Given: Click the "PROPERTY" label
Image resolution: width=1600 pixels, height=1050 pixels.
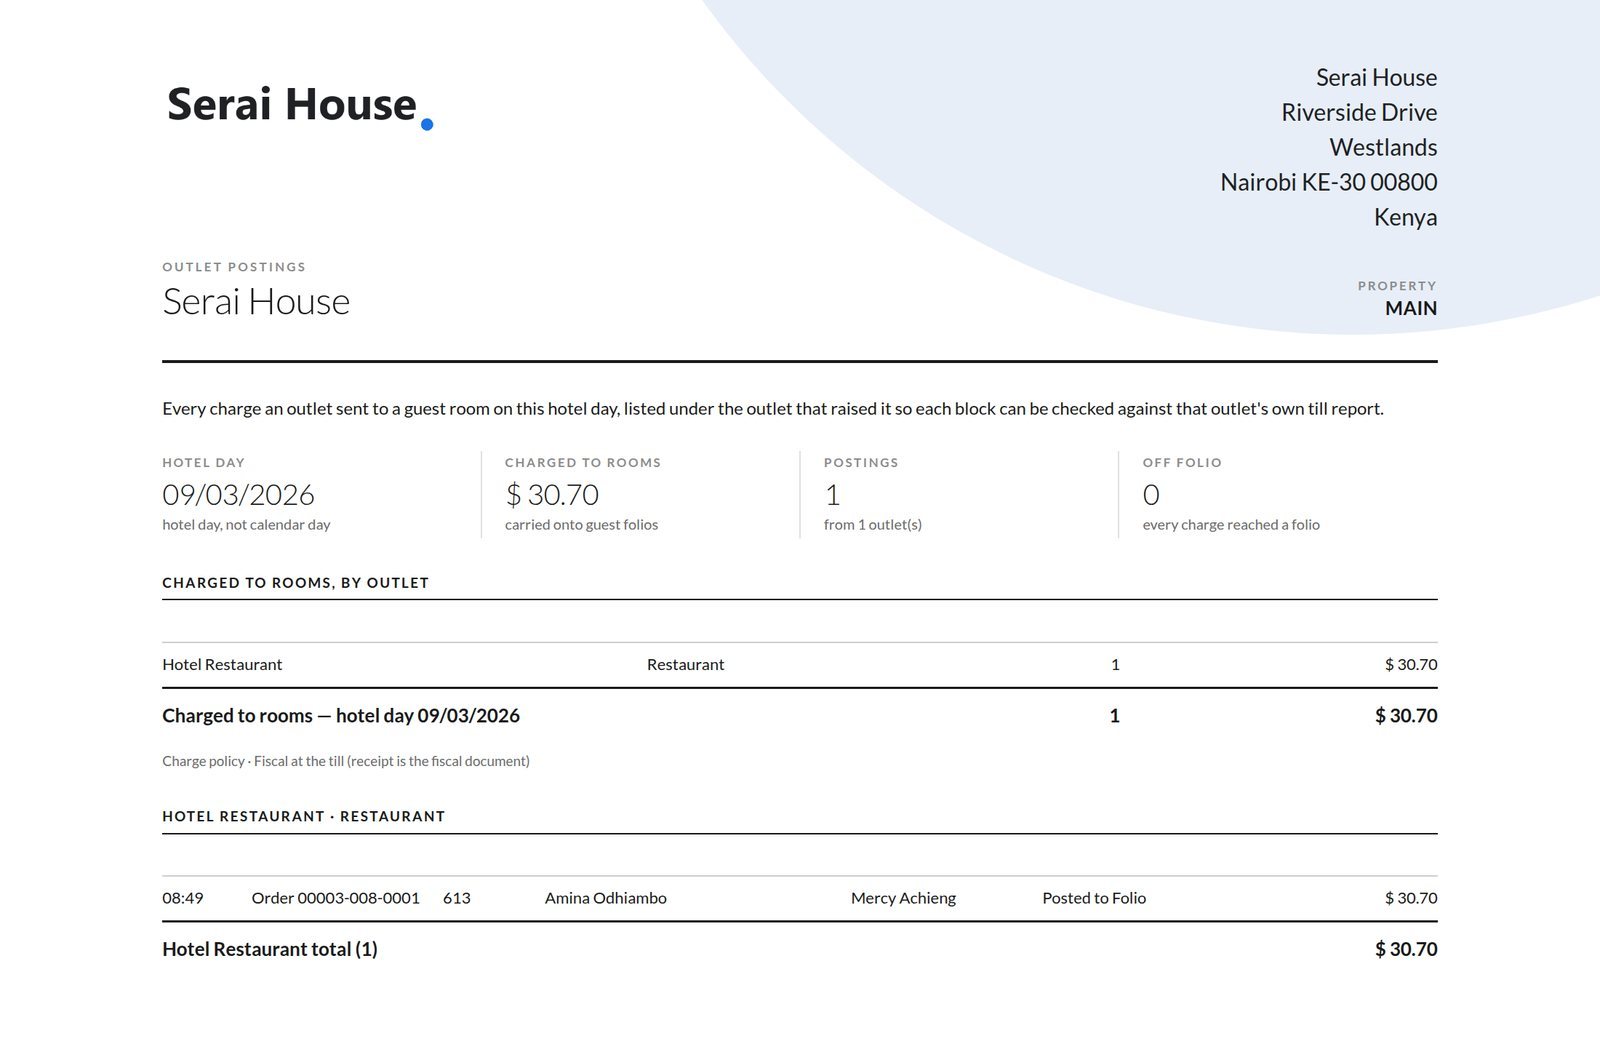Looking at the screenshot, I should coord(1397,286).
